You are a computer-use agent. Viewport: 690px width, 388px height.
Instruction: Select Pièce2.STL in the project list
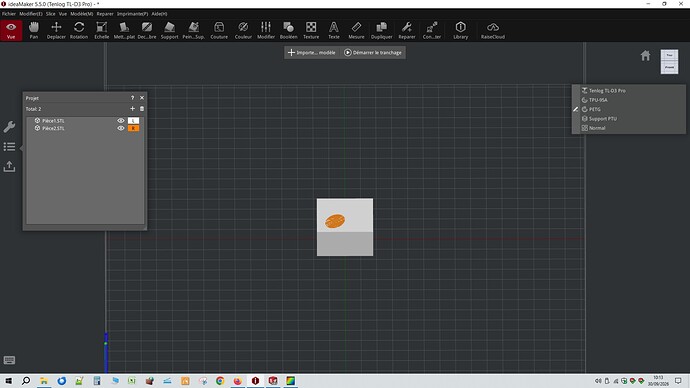[x=53, y=128]
